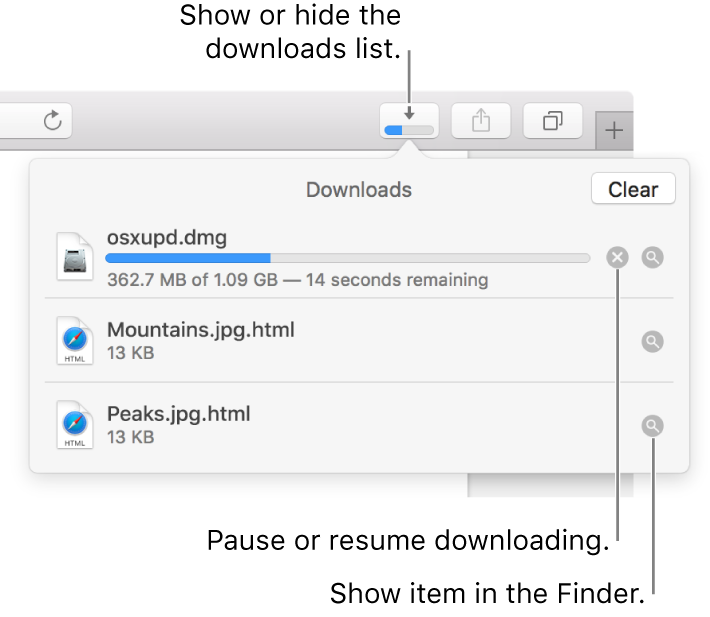Show all tabs overview button
Viewport: 710px width, 617px height.
[552, 122]
